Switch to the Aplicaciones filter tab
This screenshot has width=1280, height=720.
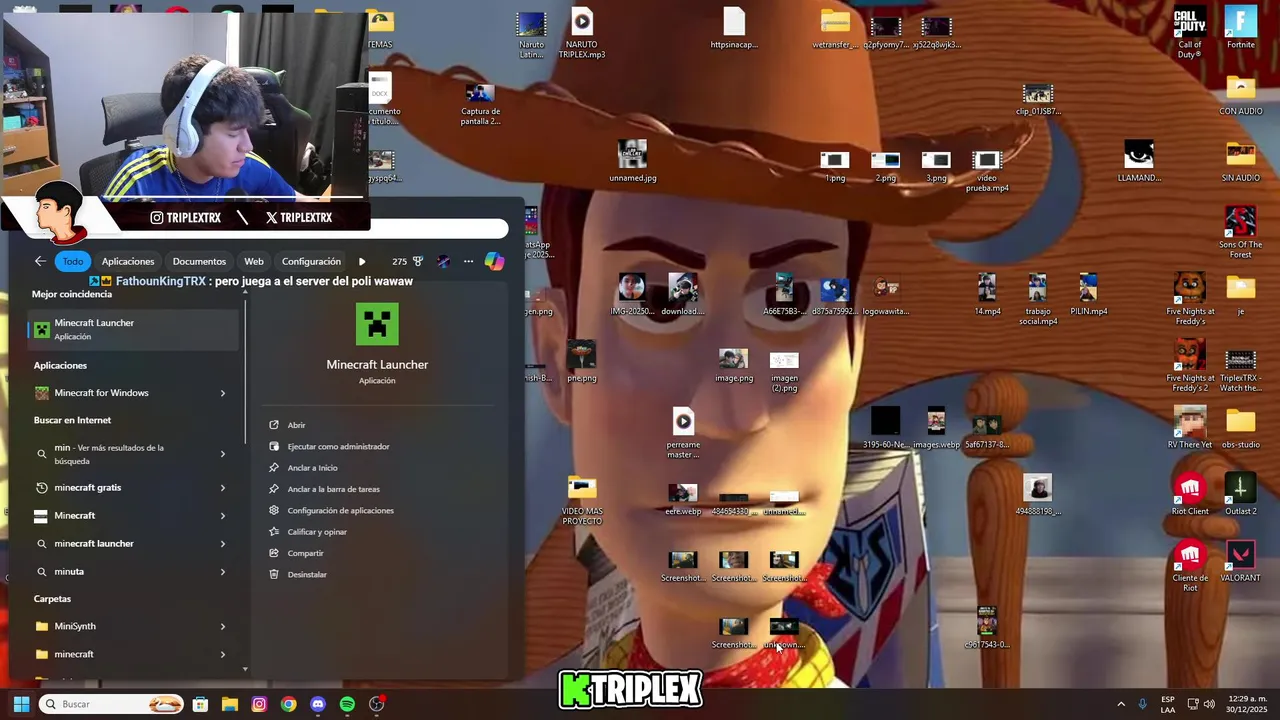[x=128, y=261]
